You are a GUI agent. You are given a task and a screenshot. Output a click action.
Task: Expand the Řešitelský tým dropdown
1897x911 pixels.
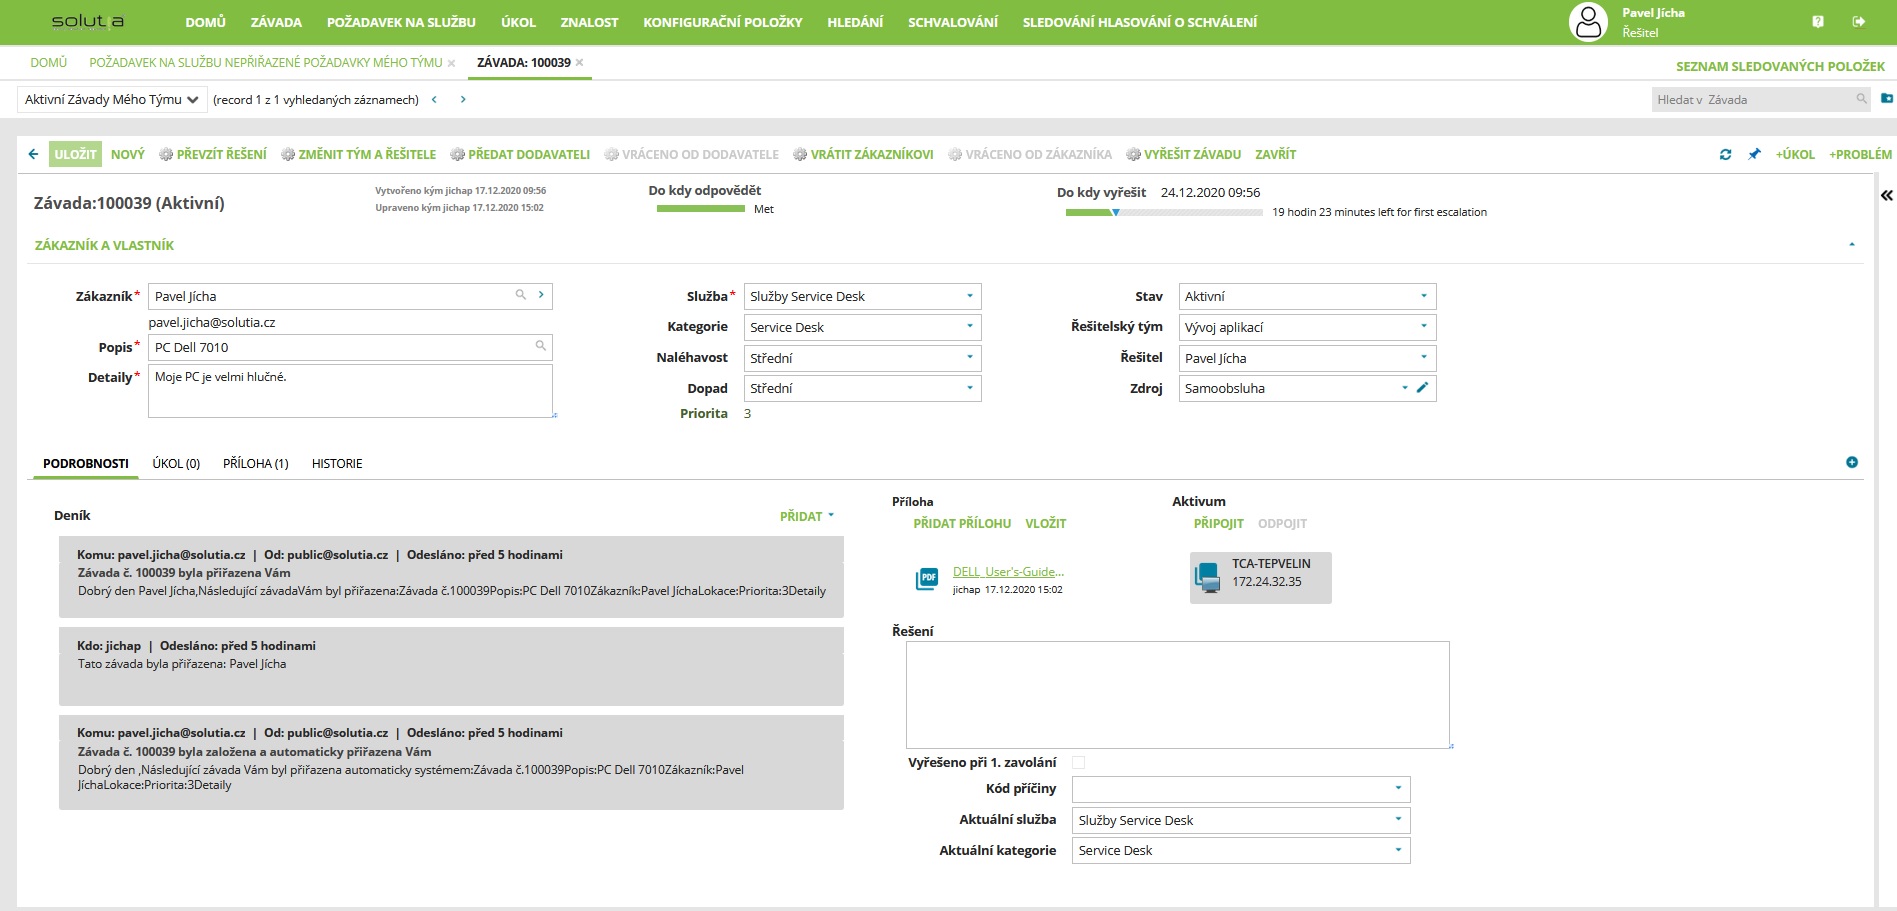click(x=1306, y=327)
